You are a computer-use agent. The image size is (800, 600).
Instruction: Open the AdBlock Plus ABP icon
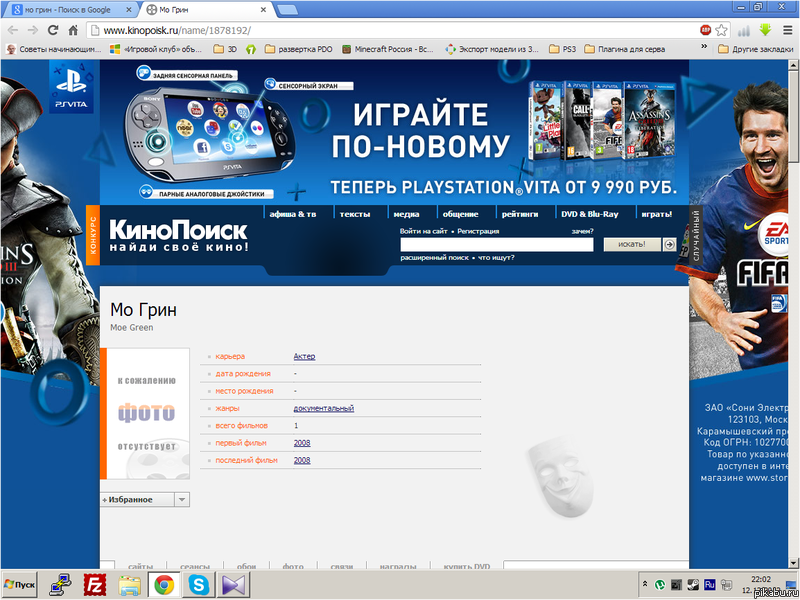coord(705,30)
